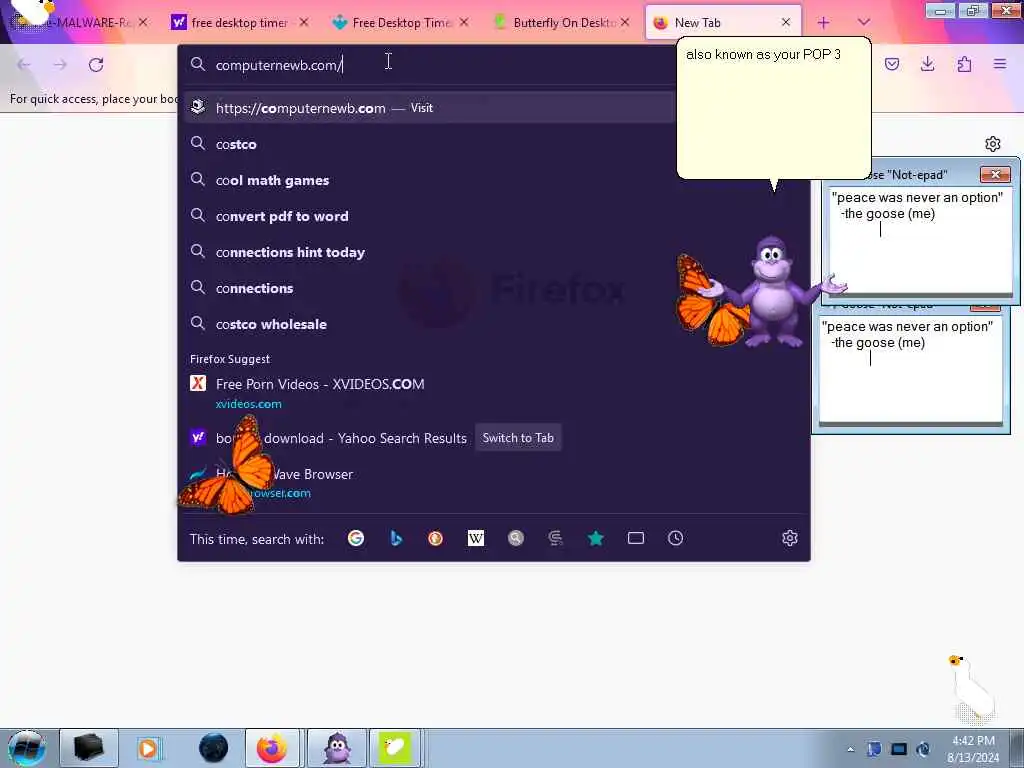Search this time with DuckDuckGo icon
Viewport: 1024px width, 768px height.
(x=436, y=538)
